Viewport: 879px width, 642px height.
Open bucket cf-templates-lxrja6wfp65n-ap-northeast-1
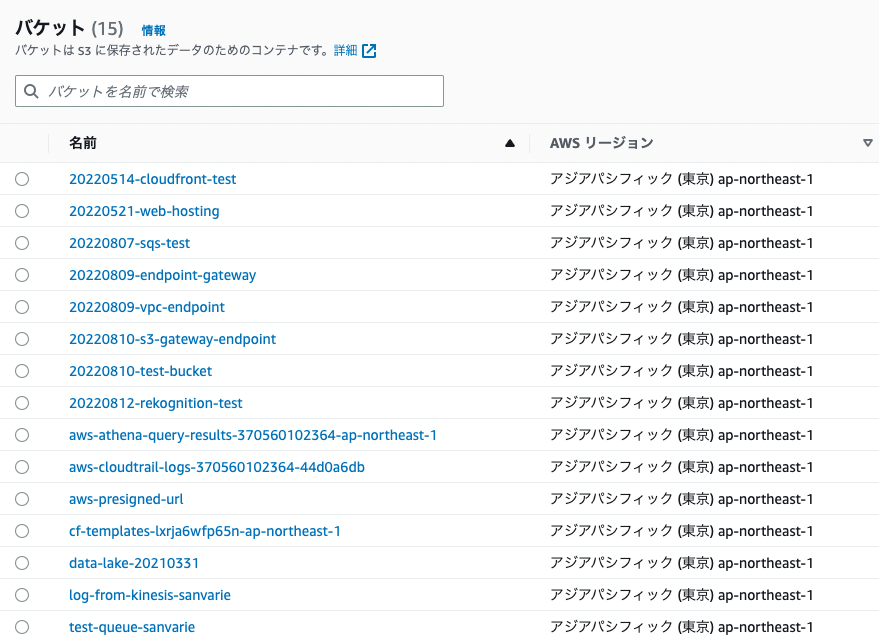pos(205,530)
